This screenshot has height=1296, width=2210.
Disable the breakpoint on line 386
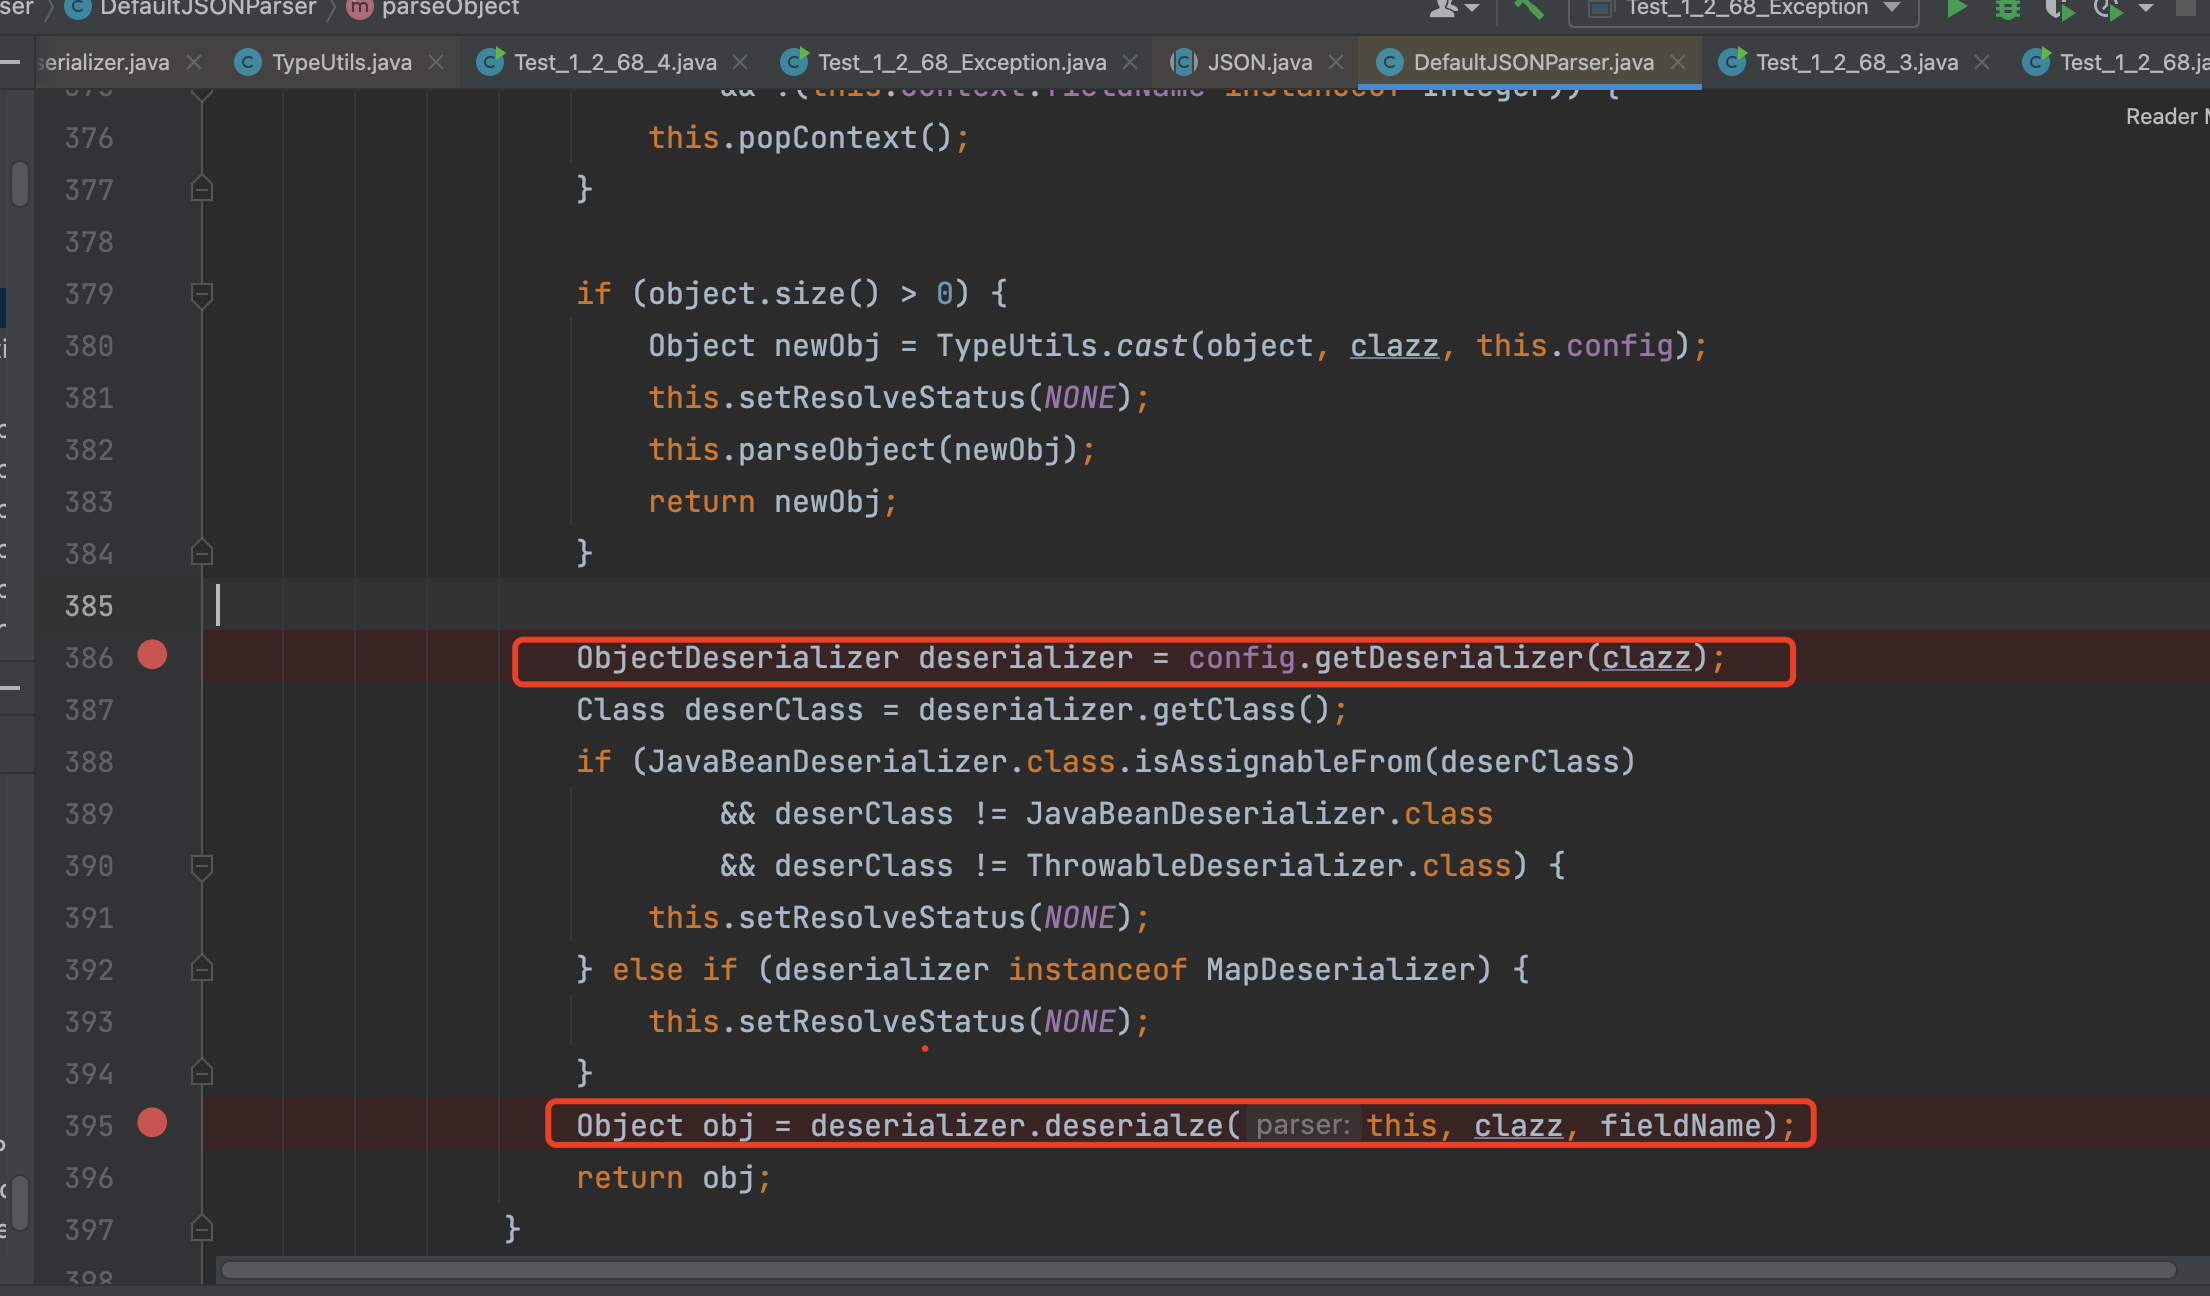[x=152, y=656]
